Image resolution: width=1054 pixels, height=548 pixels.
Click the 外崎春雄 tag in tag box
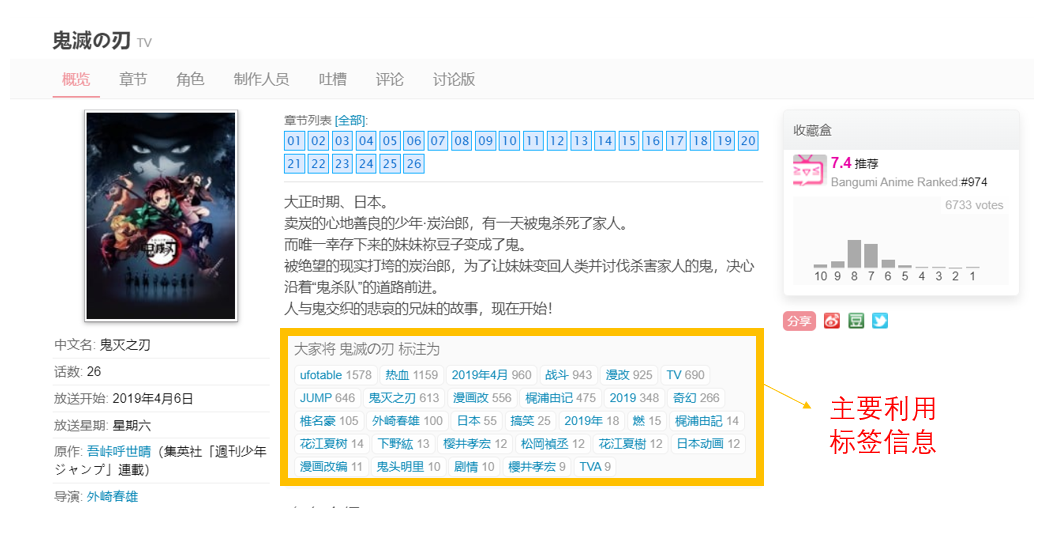(x=407, y=420)
